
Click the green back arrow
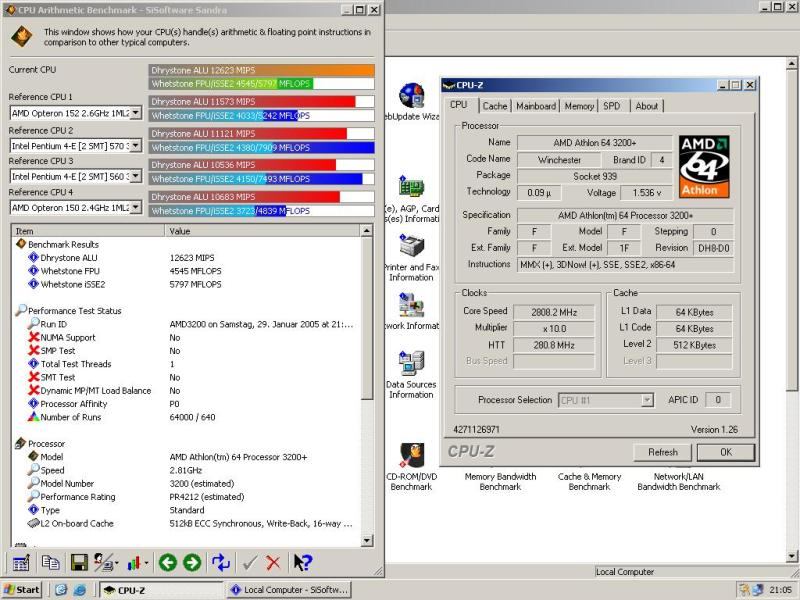pos(167,563)
